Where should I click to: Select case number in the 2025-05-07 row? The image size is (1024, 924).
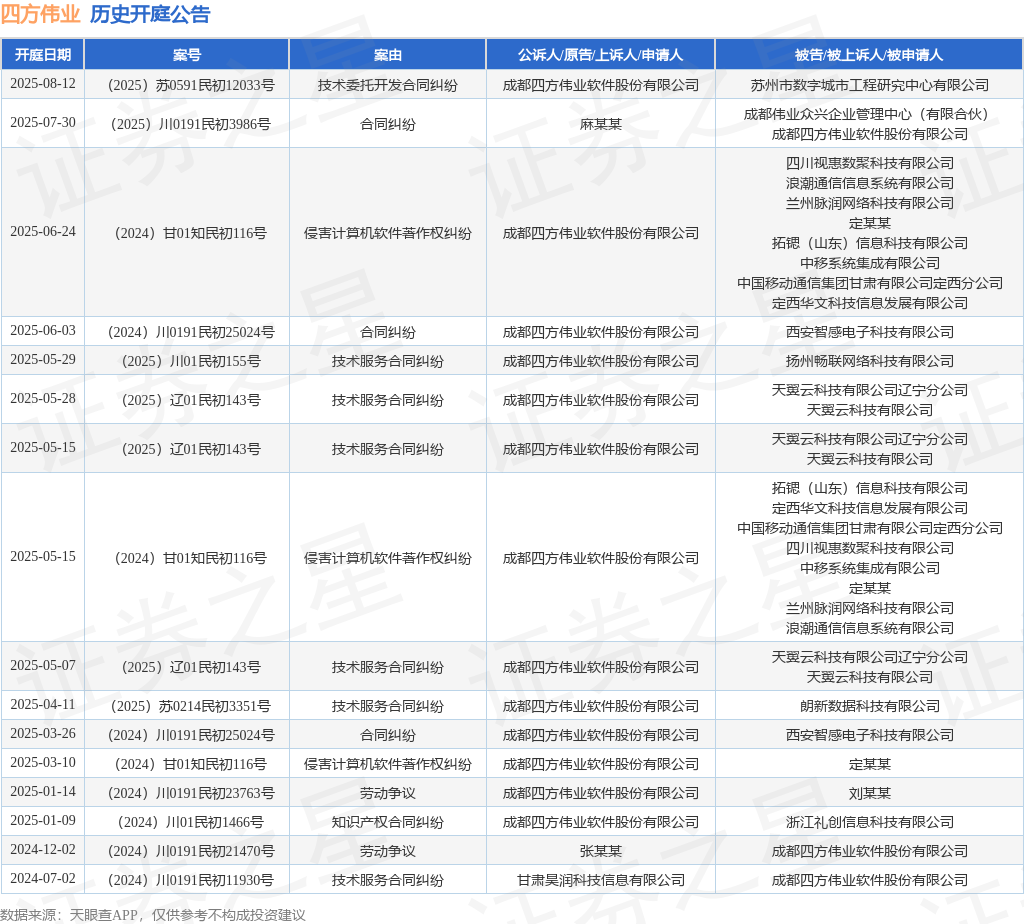point(191,667)
